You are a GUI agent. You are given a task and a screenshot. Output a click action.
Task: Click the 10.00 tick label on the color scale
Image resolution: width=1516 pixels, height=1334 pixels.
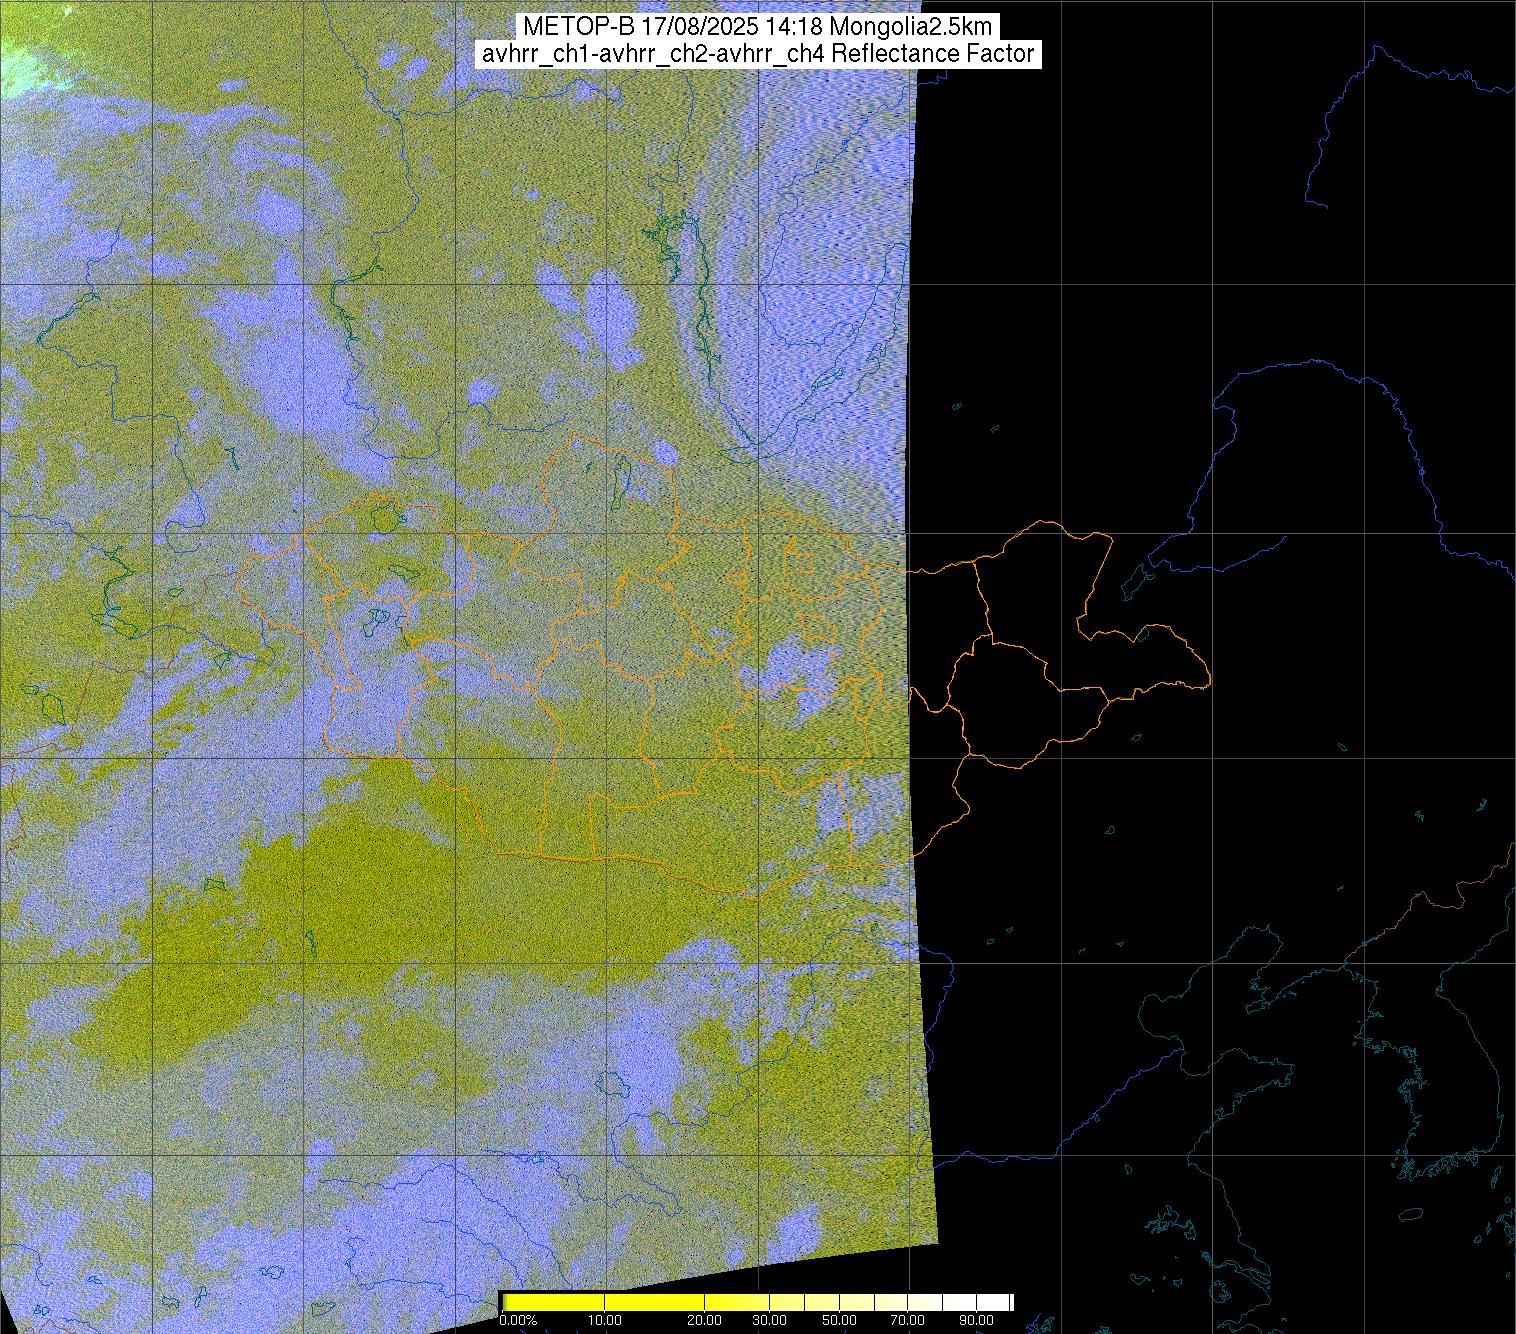tap(604, 1320)
